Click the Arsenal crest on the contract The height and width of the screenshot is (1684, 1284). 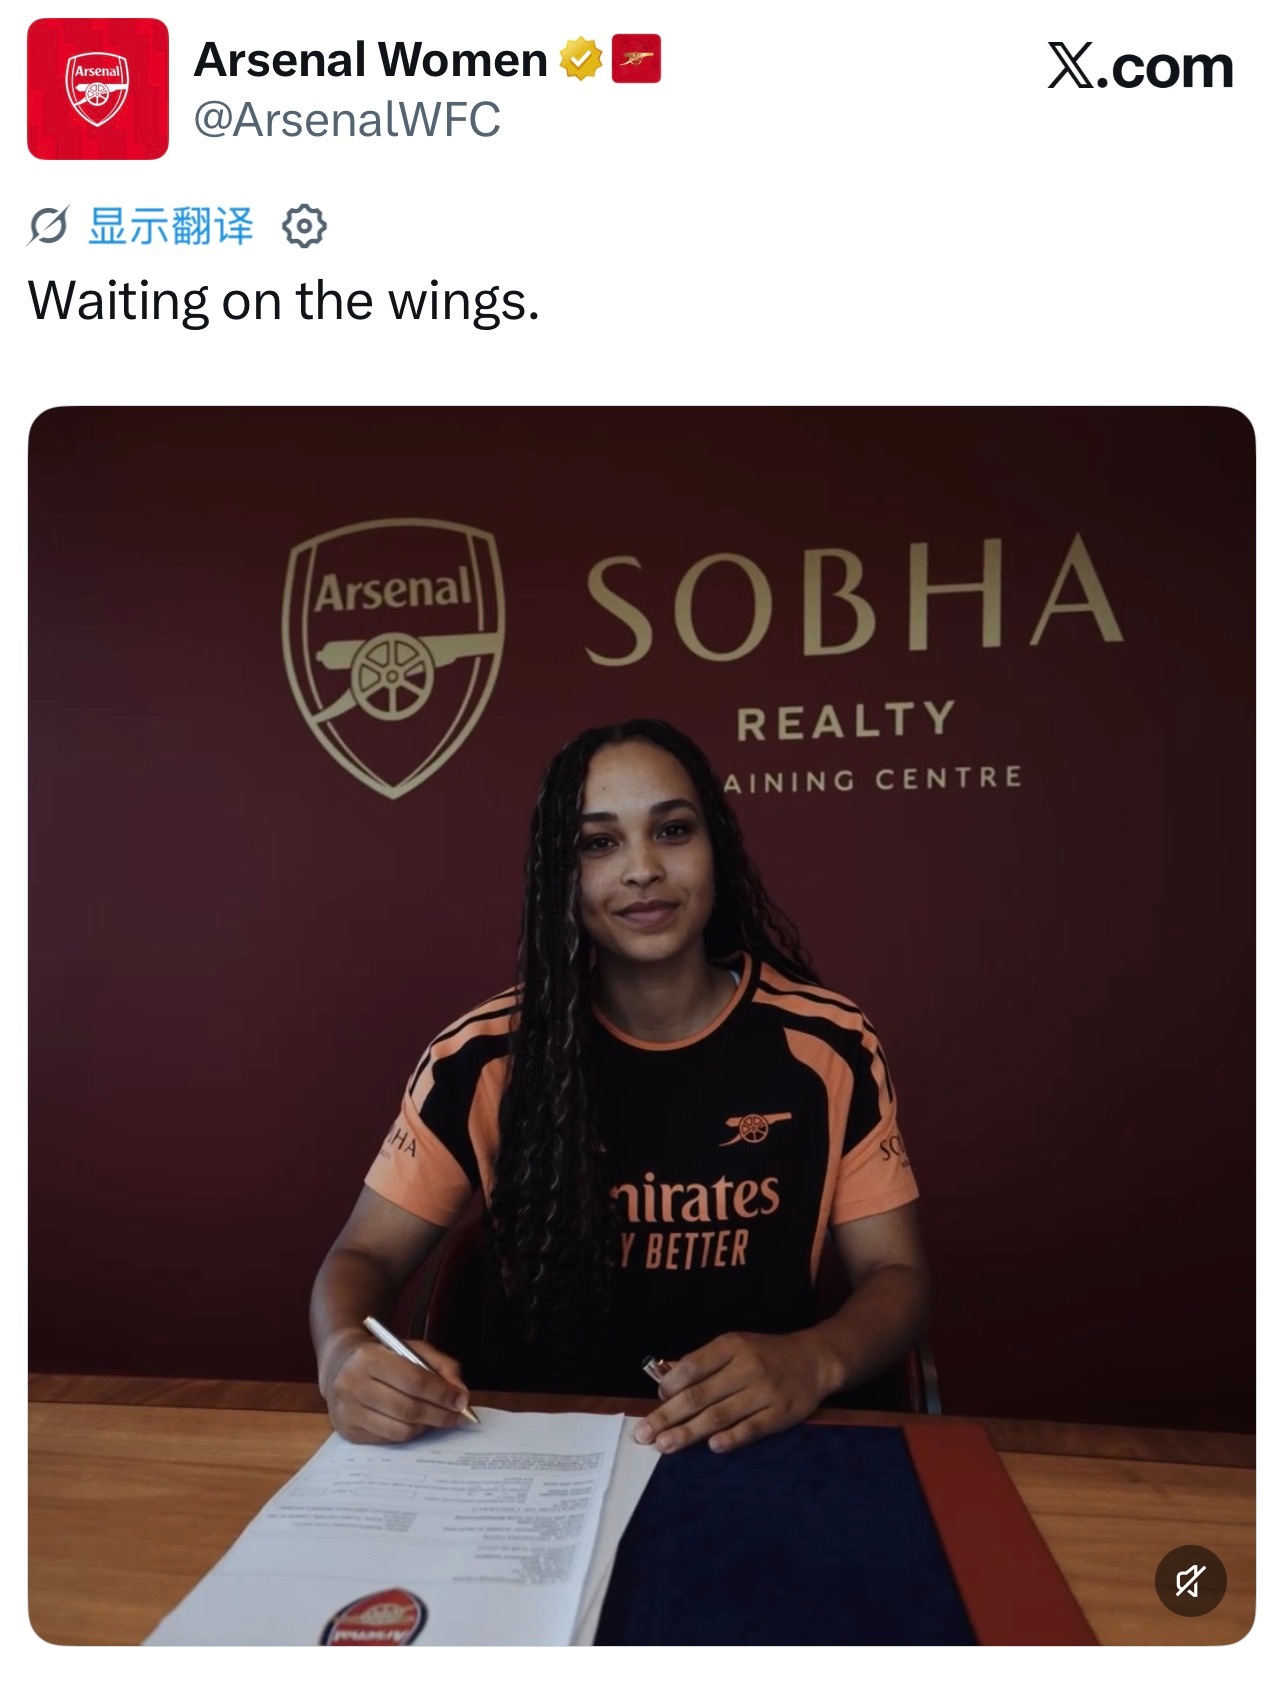(372, 1619)
